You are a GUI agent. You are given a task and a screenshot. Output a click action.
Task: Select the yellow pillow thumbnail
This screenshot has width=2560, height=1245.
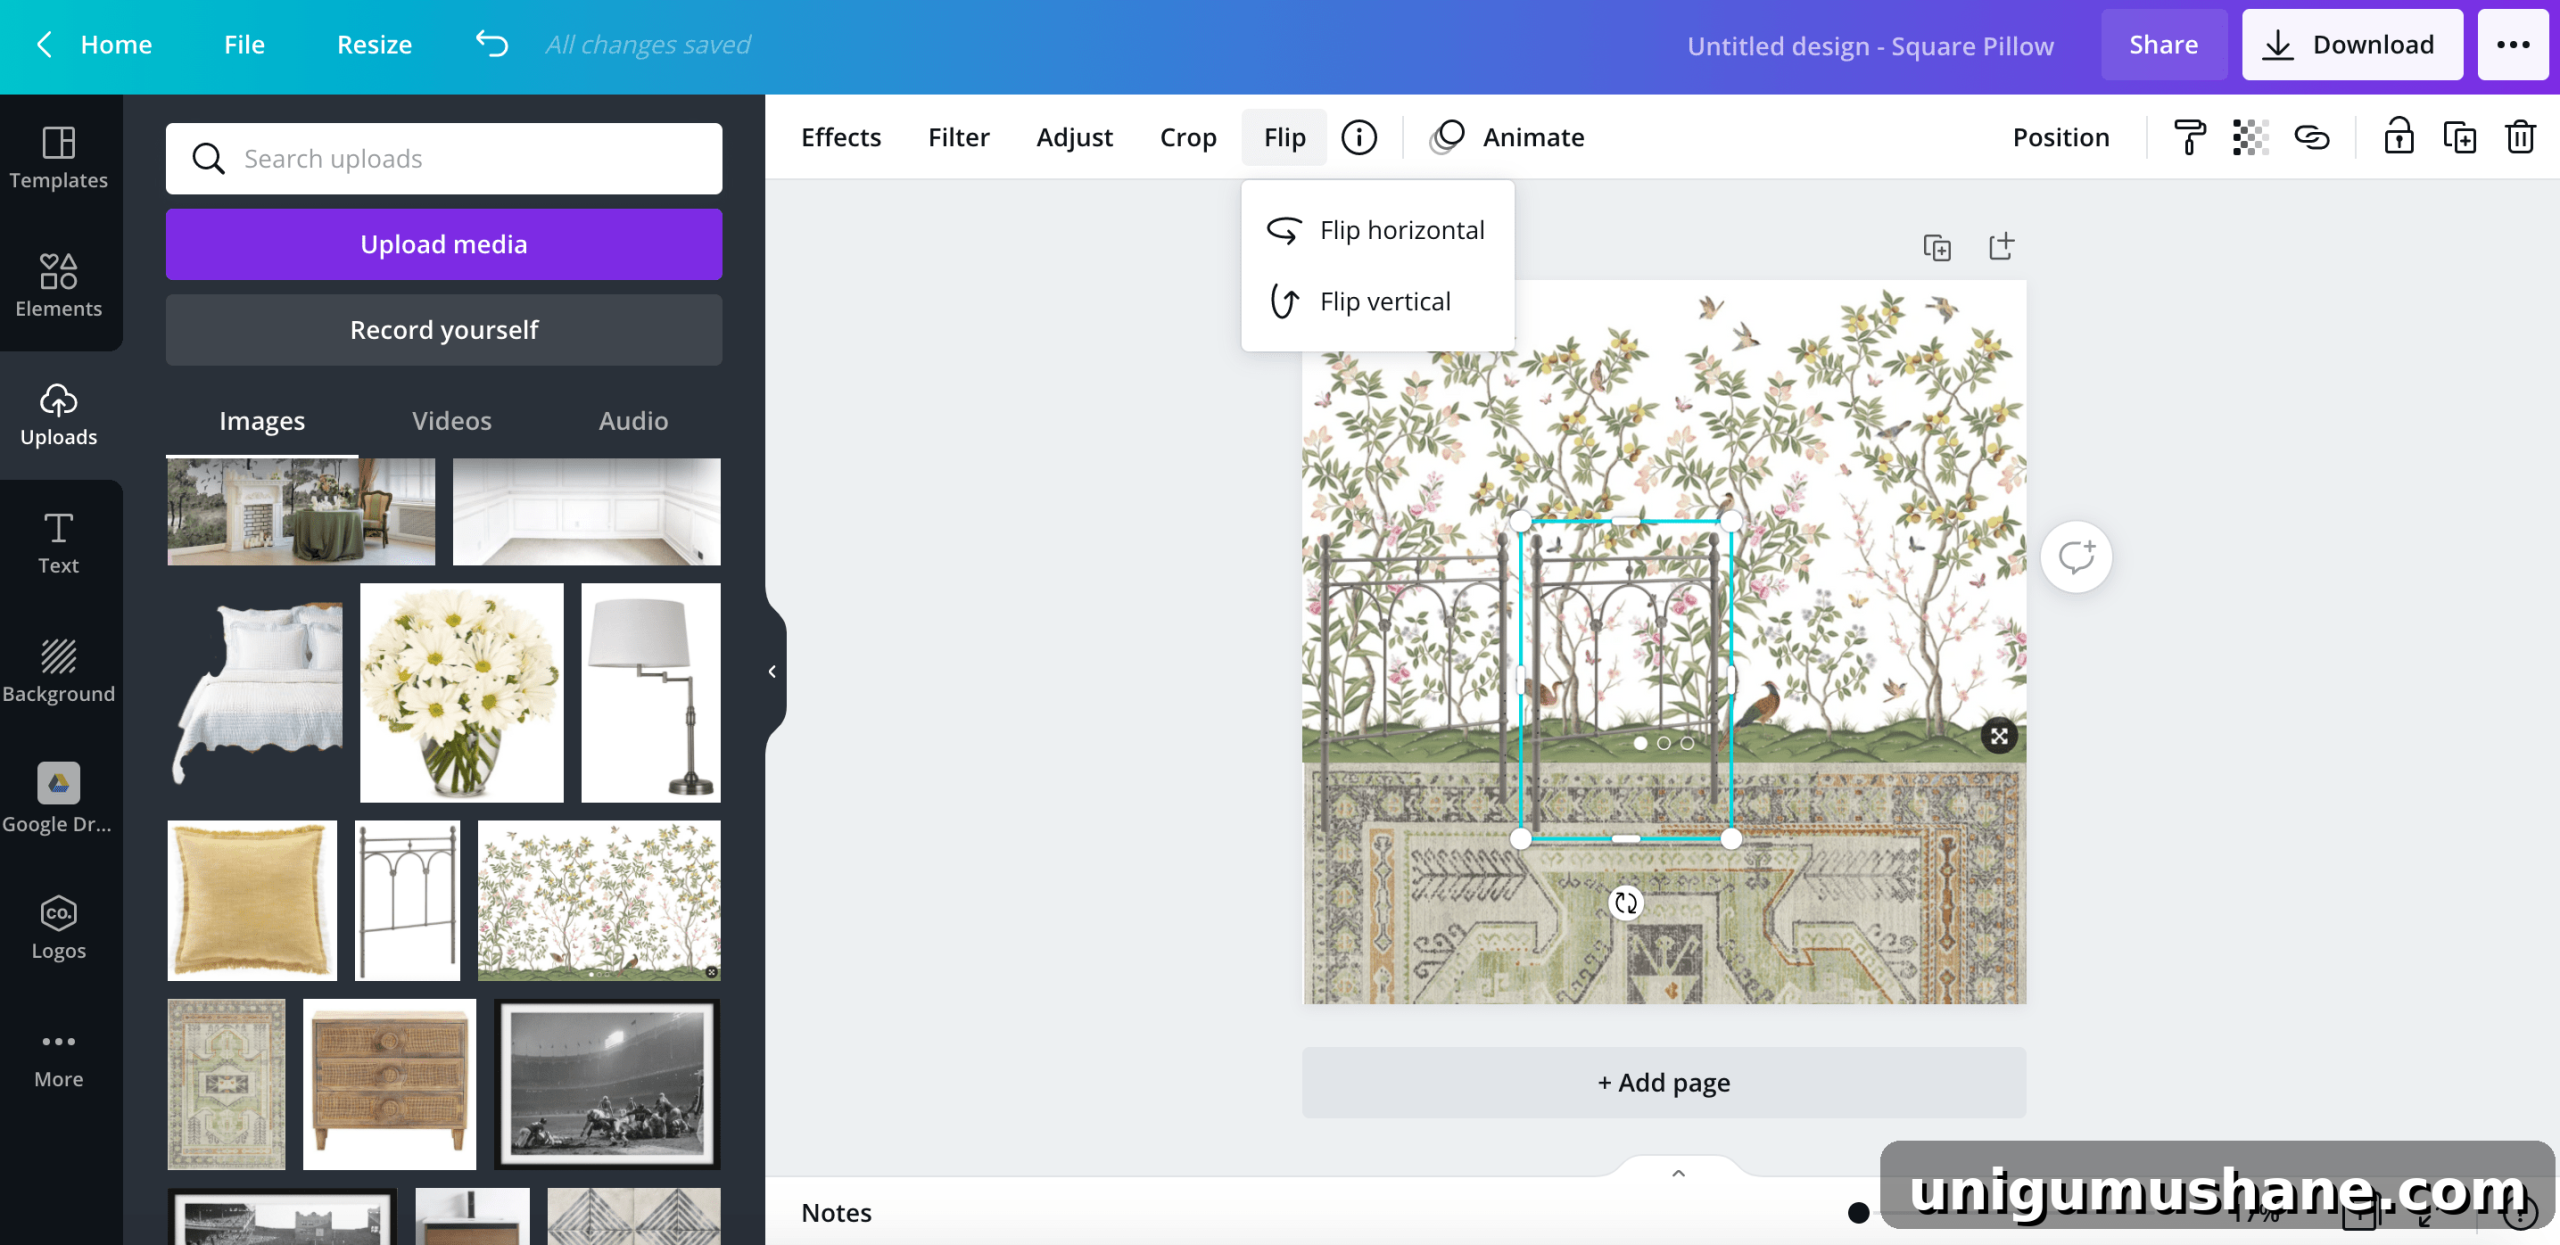[252, 900]
